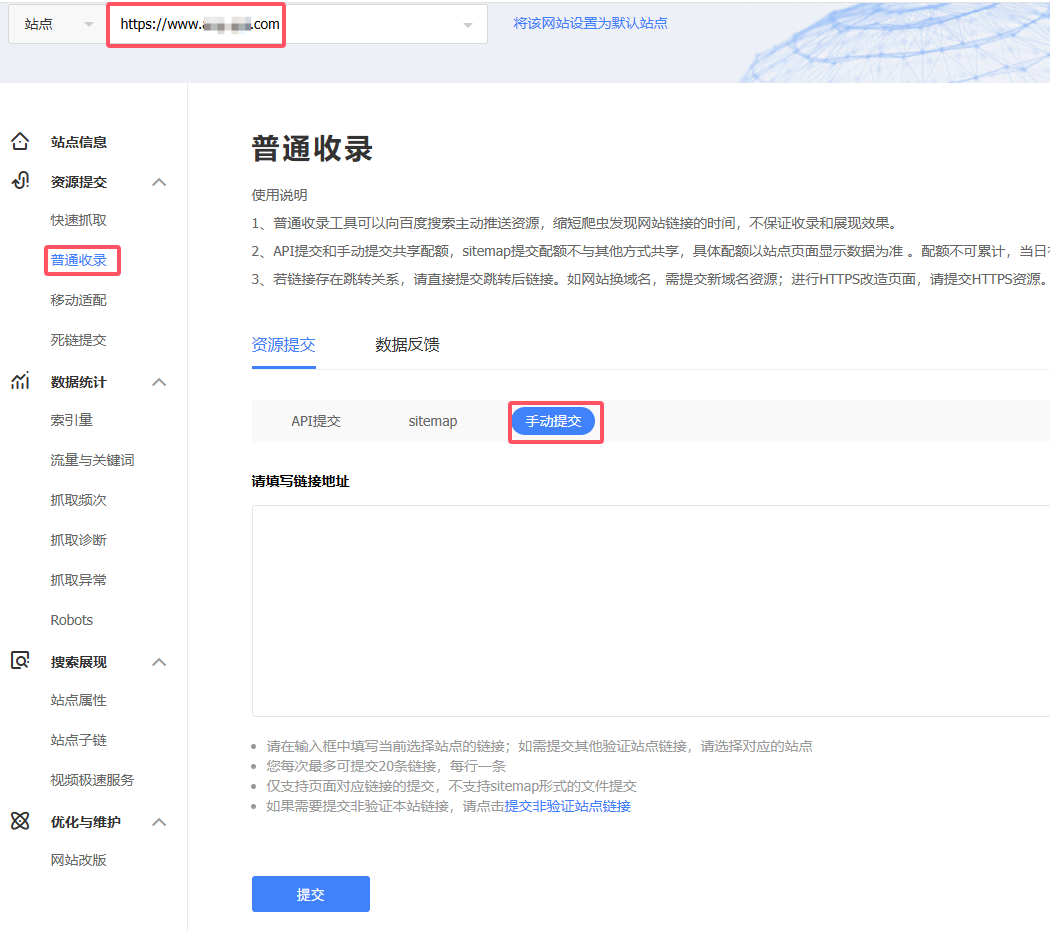Click the 请填写链接地址 label

(300, 481)
